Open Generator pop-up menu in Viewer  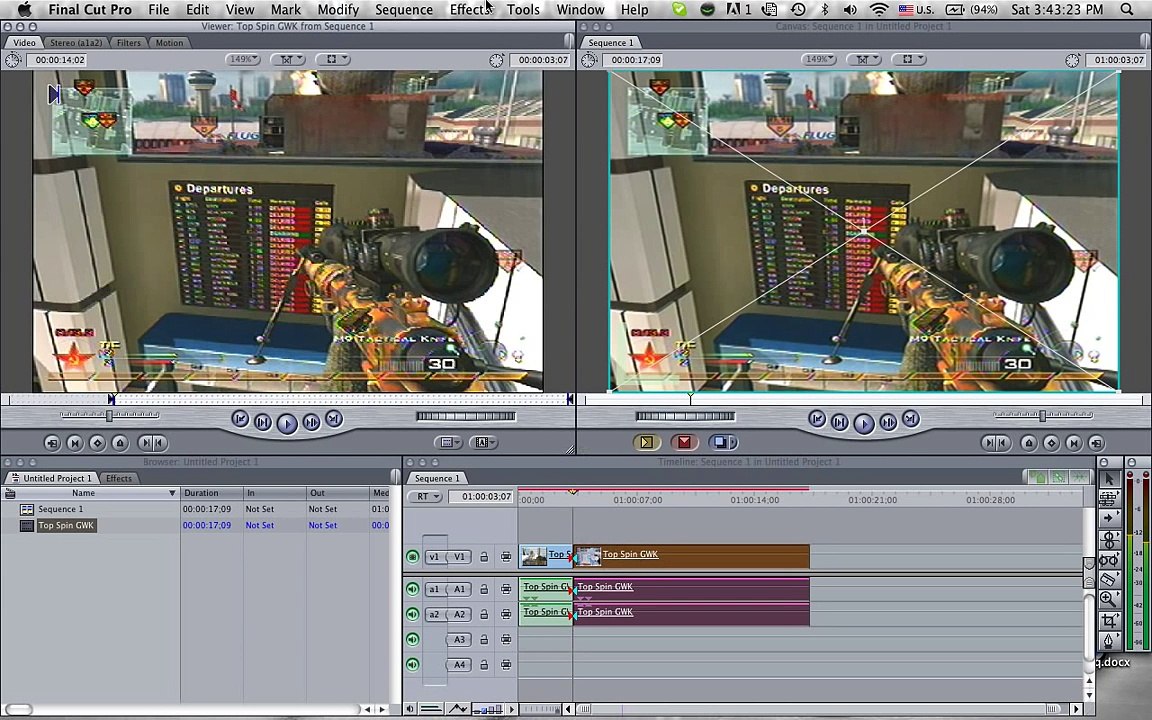483,442
